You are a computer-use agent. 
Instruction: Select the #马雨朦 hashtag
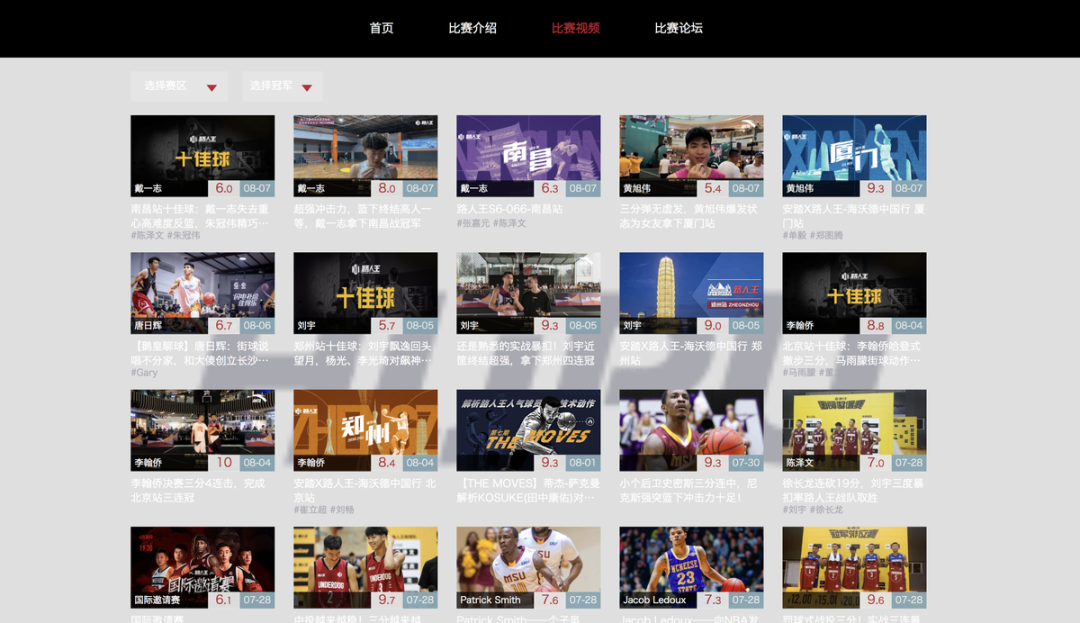click(799, 372)
